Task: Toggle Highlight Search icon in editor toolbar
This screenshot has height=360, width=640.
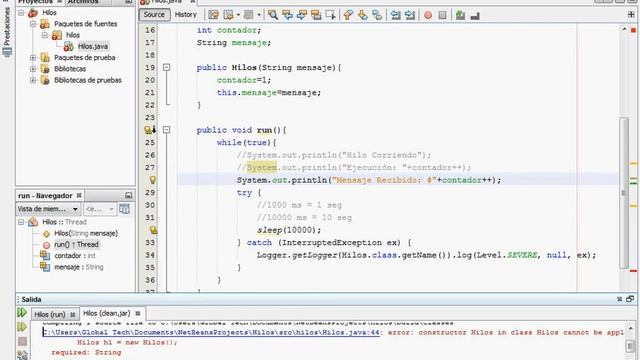Action: pyautogui.click(x=316, y=15)
